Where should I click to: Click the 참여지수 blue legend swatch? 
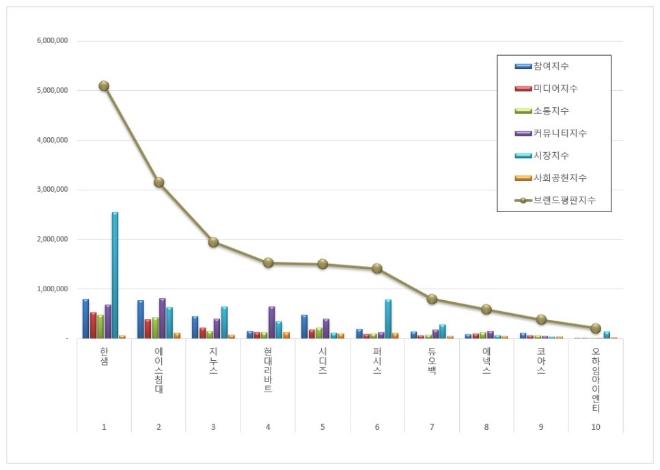pos(523,66)
